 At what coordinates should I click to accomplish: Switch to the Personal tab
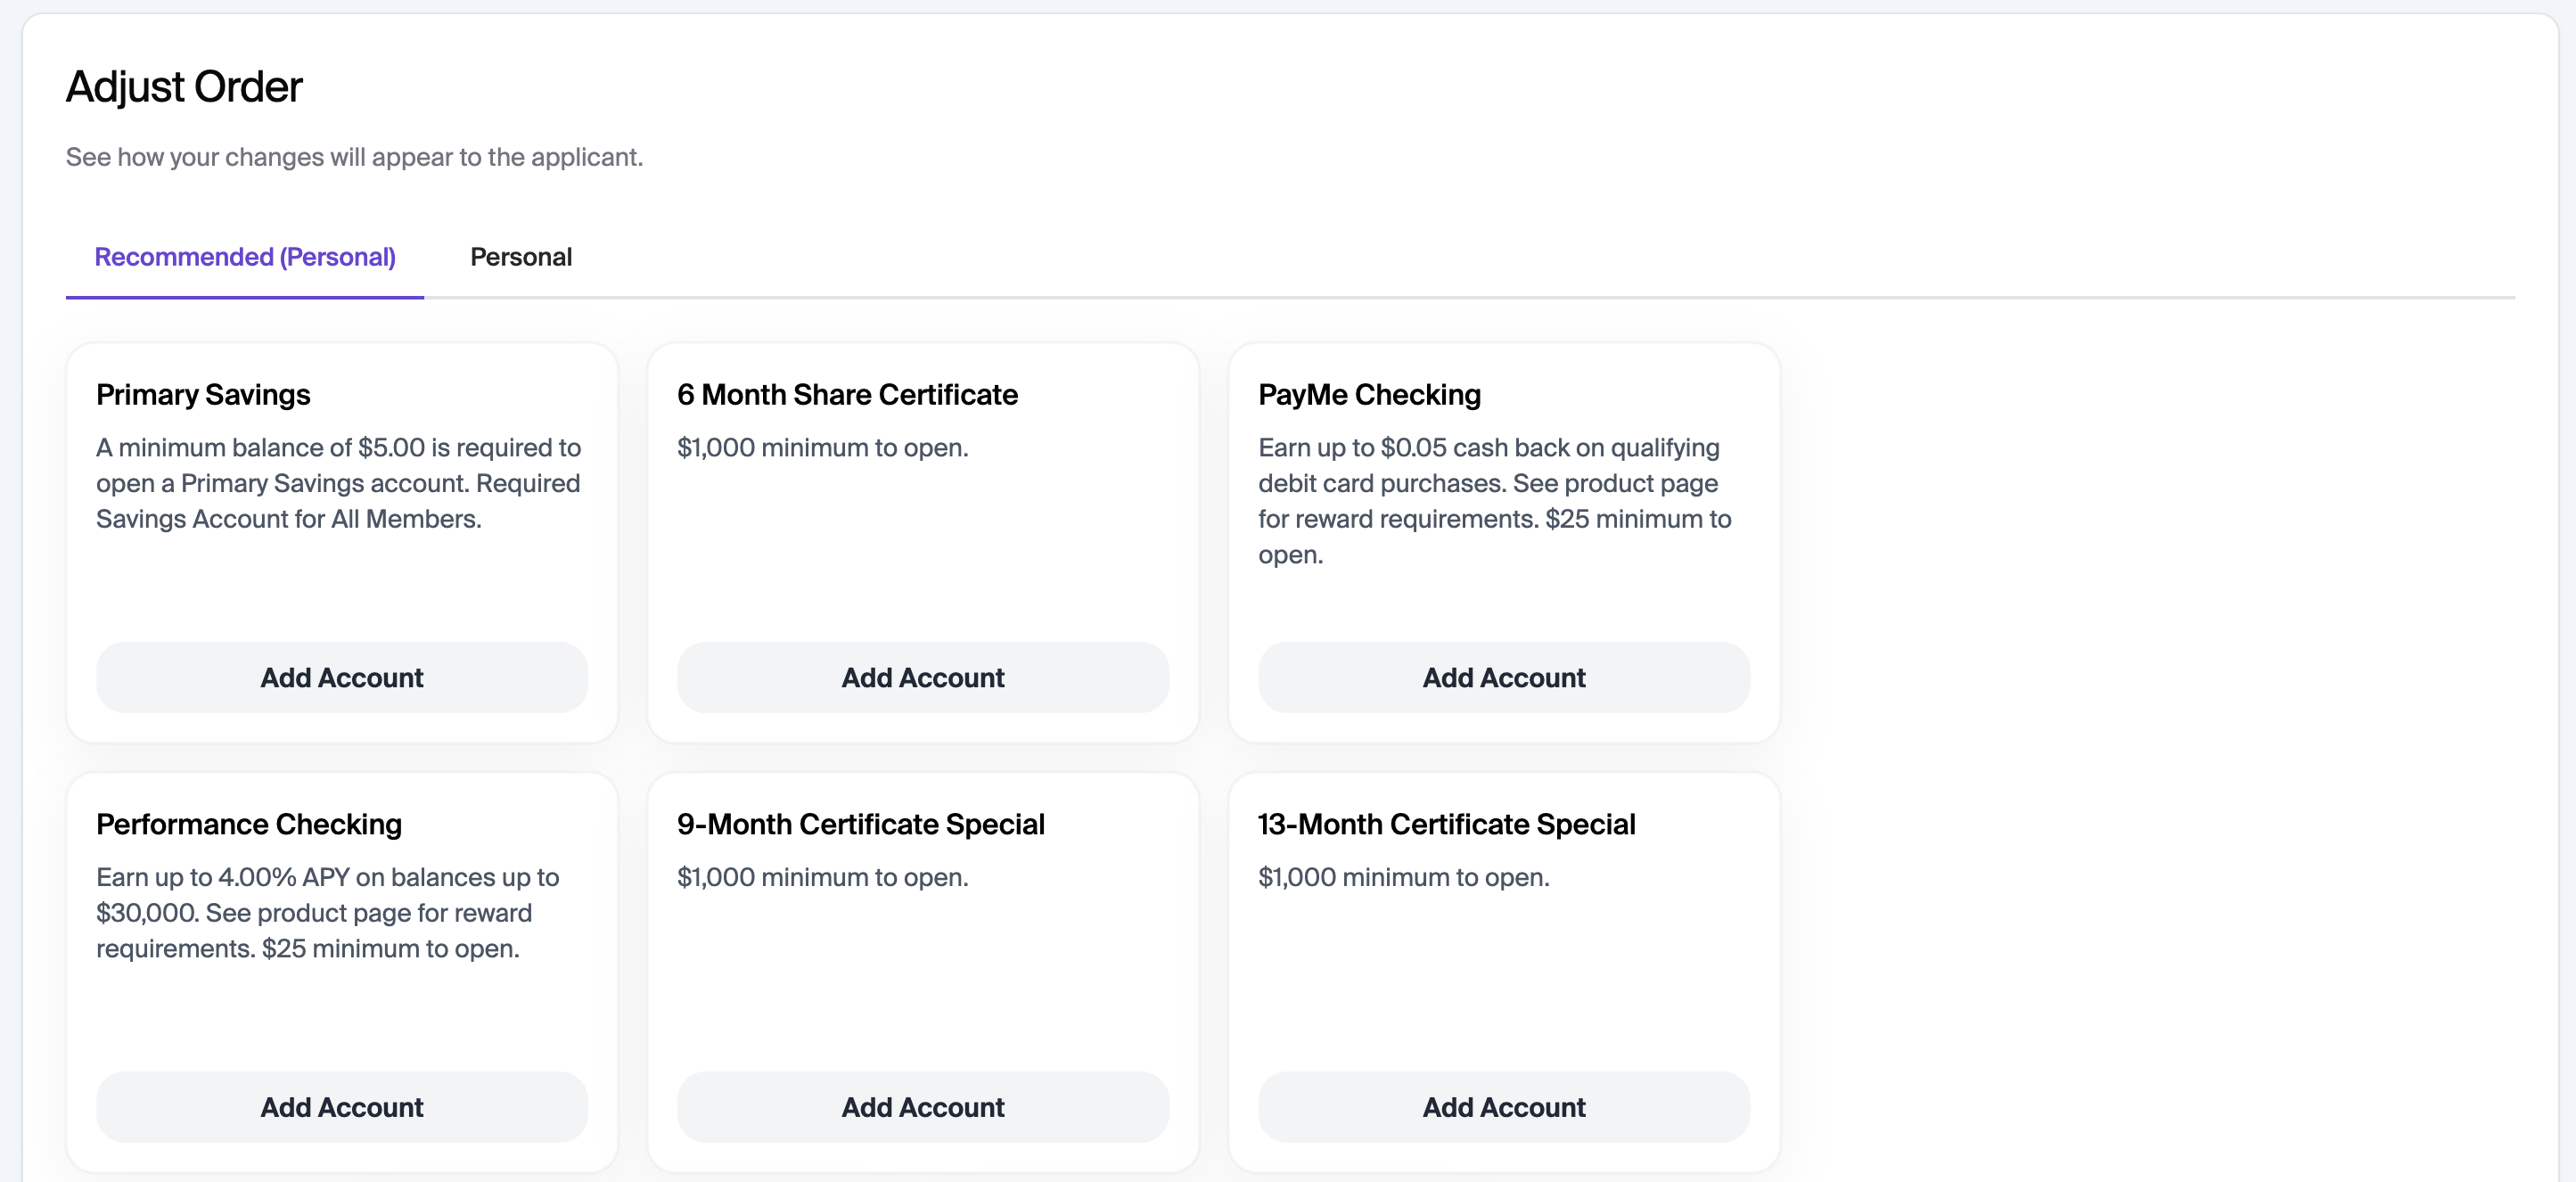tap(521, 257)
